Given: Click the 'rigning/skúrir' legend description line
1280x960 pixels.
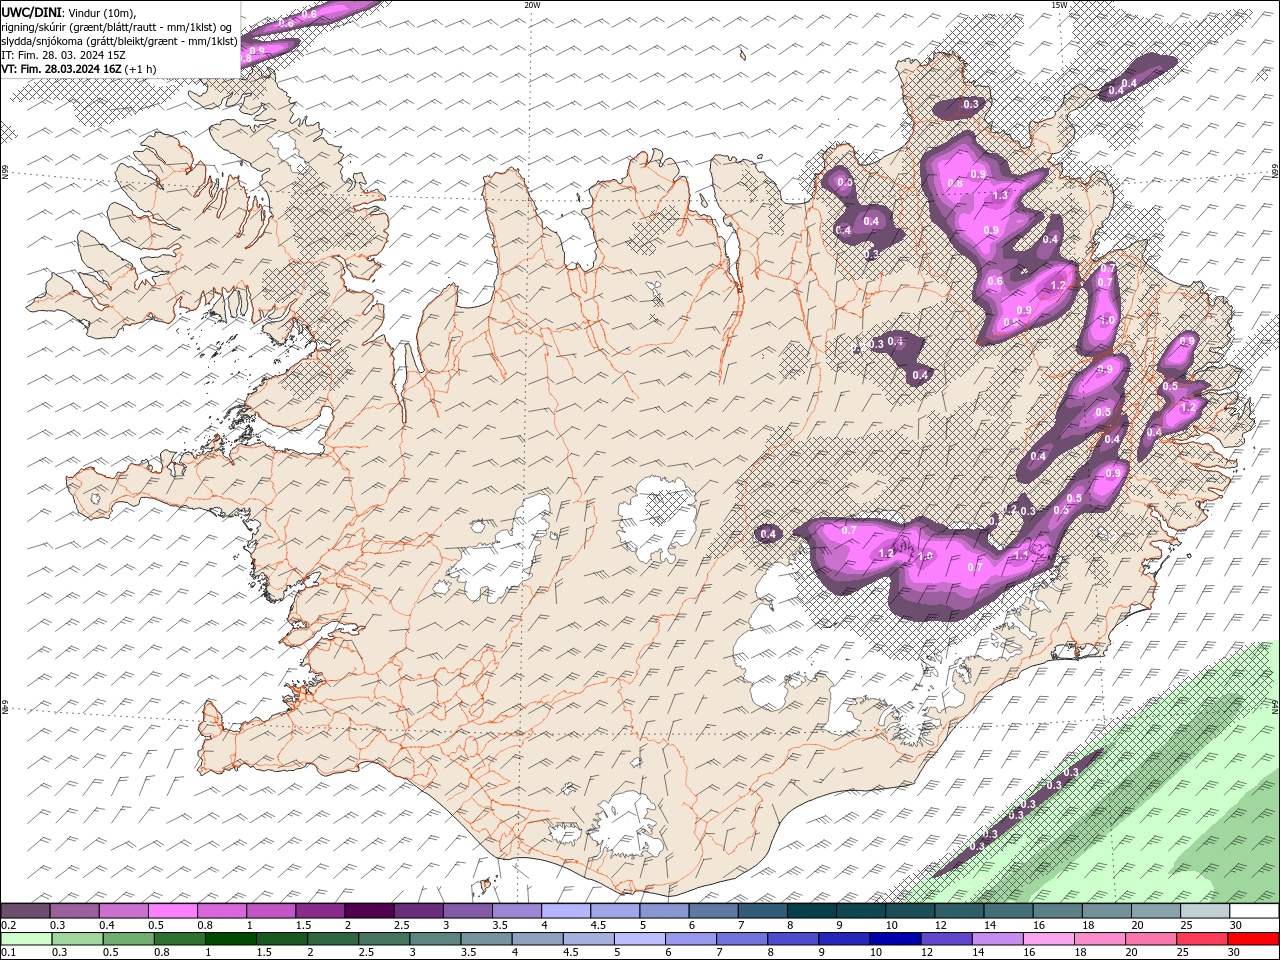Looking at the screenshot, I should click(x=118, y=27).
